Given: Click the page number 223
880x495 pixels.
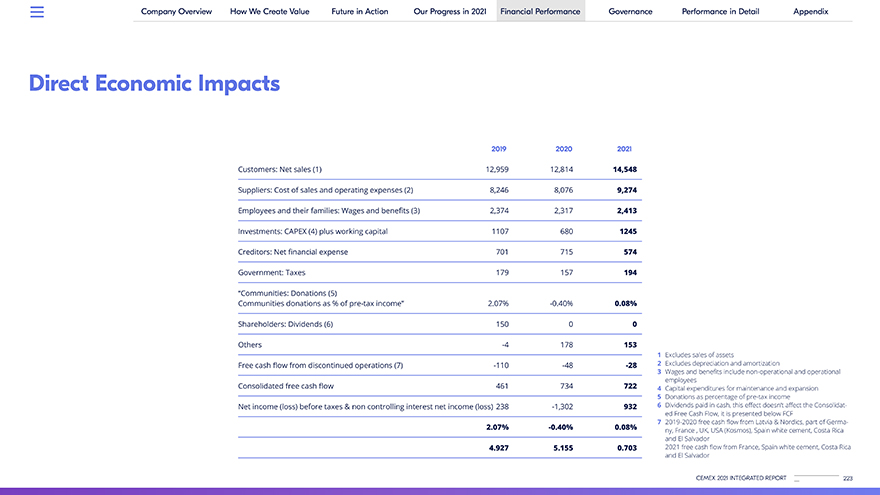Looking at the screenshot, I should (x=847, y=478).
